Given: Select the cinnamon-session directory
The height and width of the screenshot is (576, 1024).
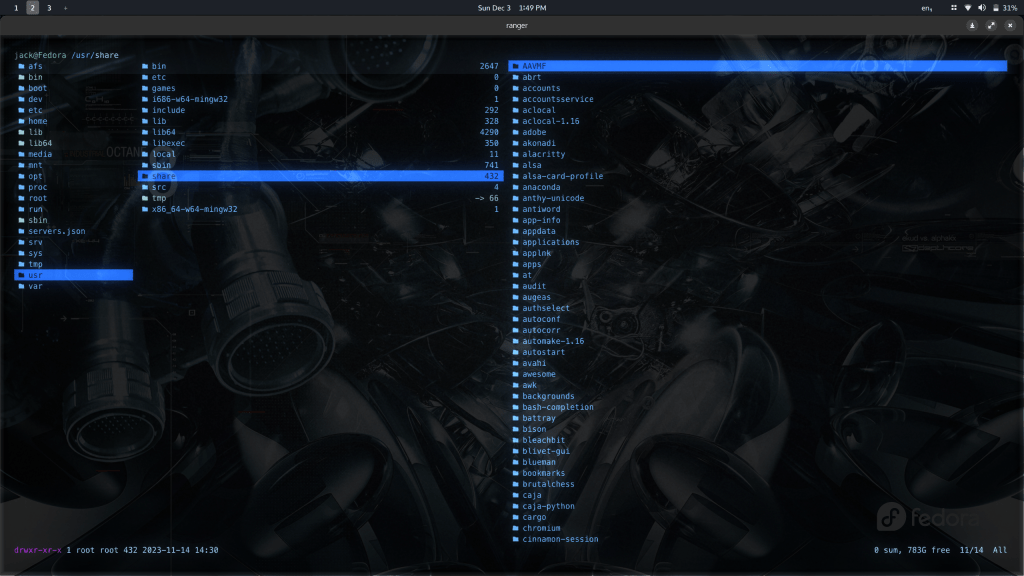Looking at the screenshot, I should (560, 539).
